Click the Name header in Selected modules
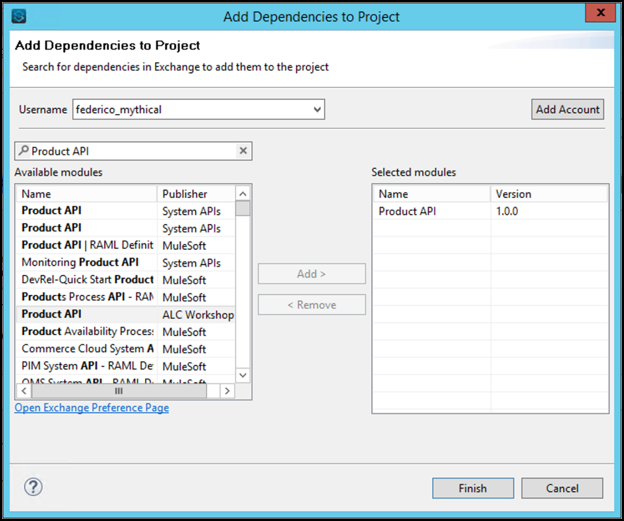Image resolution: width=624 pixels, height=521 pixels. 432,194
